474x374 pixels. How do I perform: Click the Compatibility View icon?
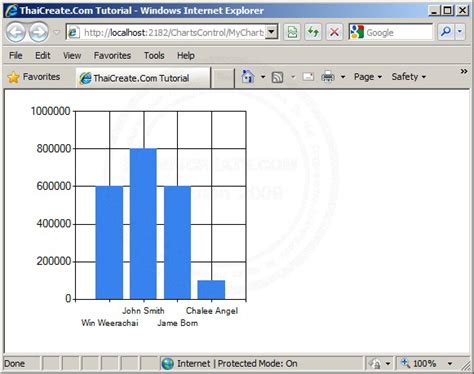[293, 32]
